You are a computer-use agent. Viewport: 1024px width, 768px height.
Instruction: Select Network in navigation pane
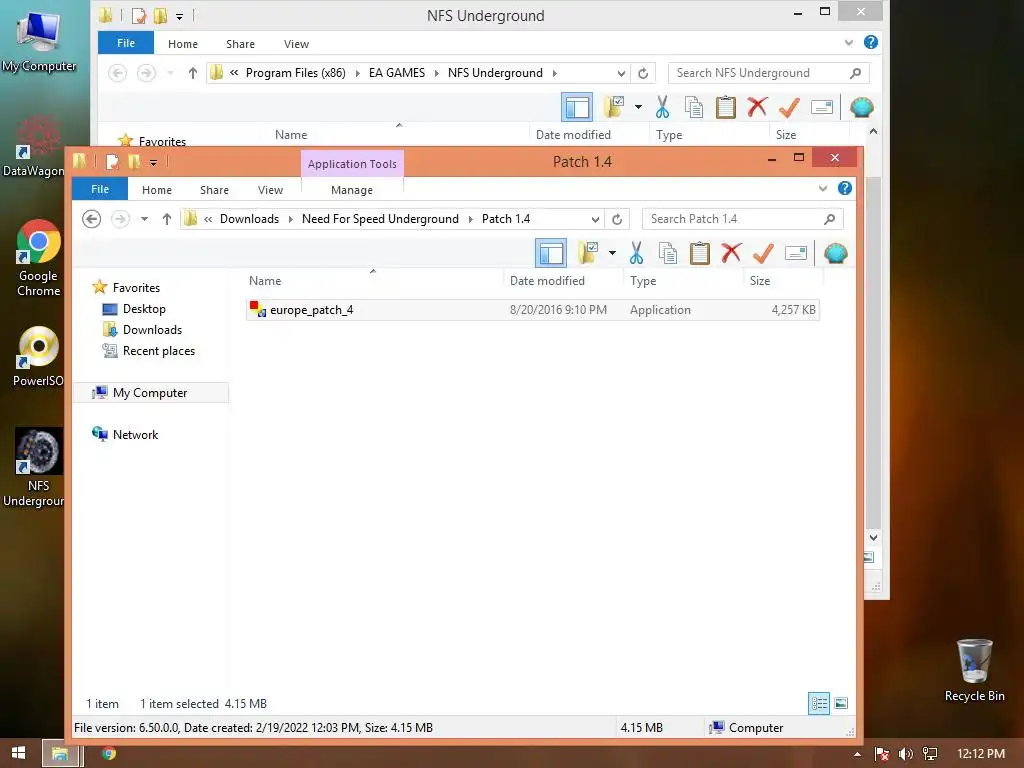[x=135, y=434]
